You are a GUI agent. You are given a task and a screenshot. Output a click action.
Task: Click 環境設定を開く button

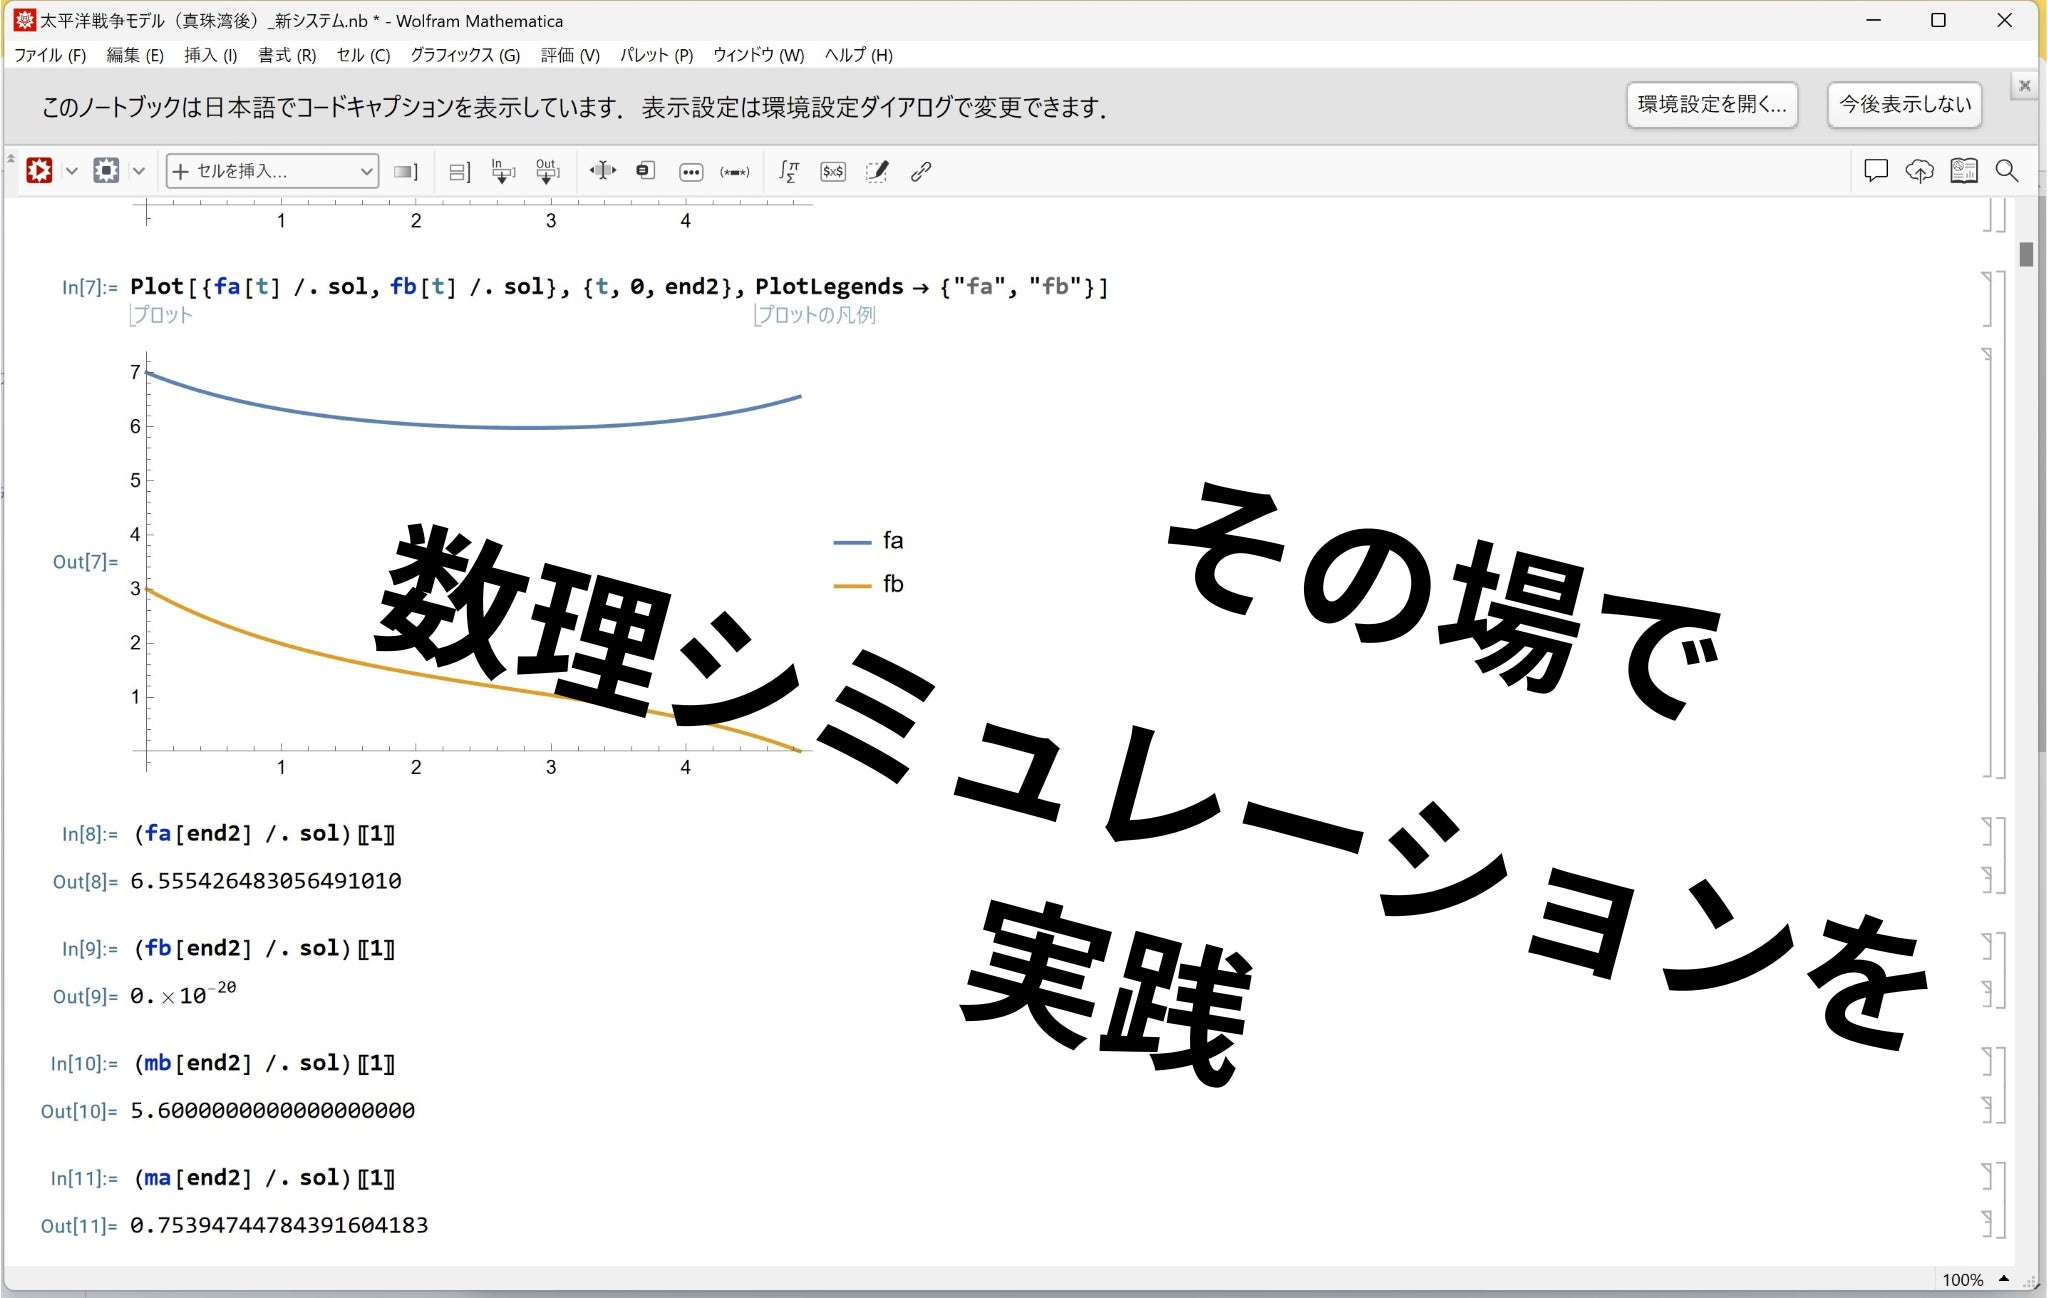pyautogui.click(x=1711, y=104)
